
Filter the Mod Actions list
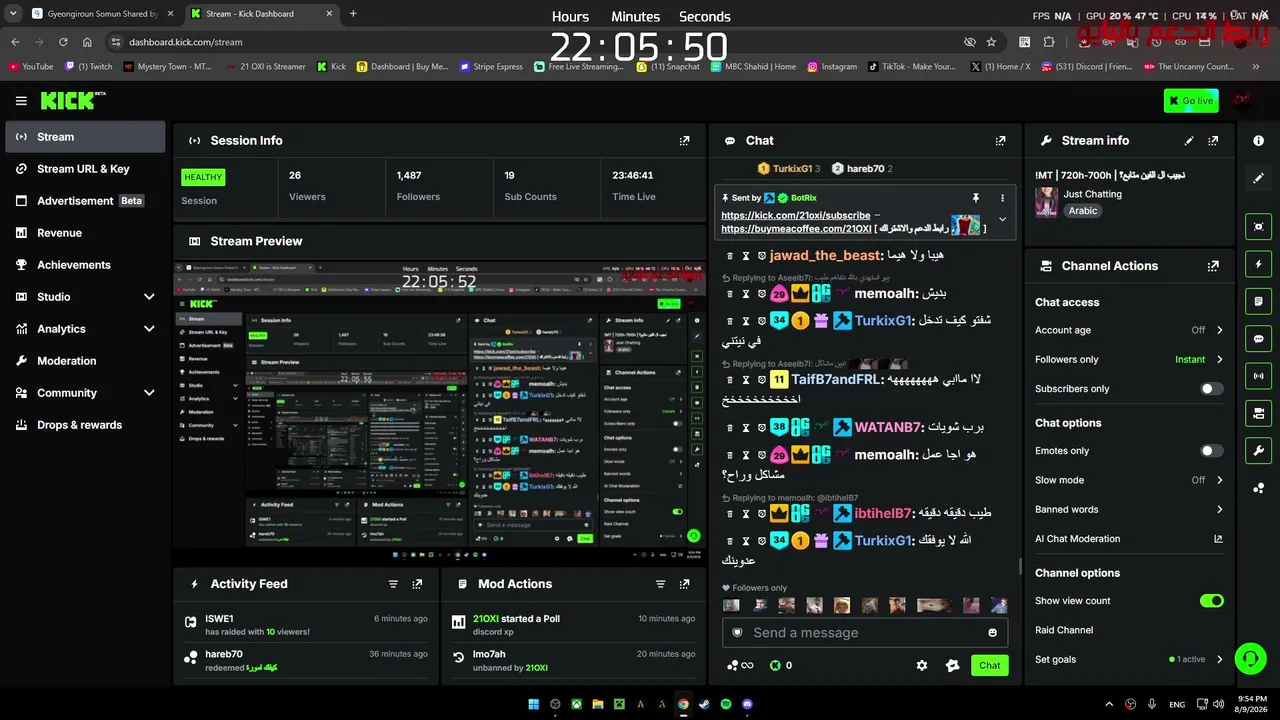click(x=660, y=584)
